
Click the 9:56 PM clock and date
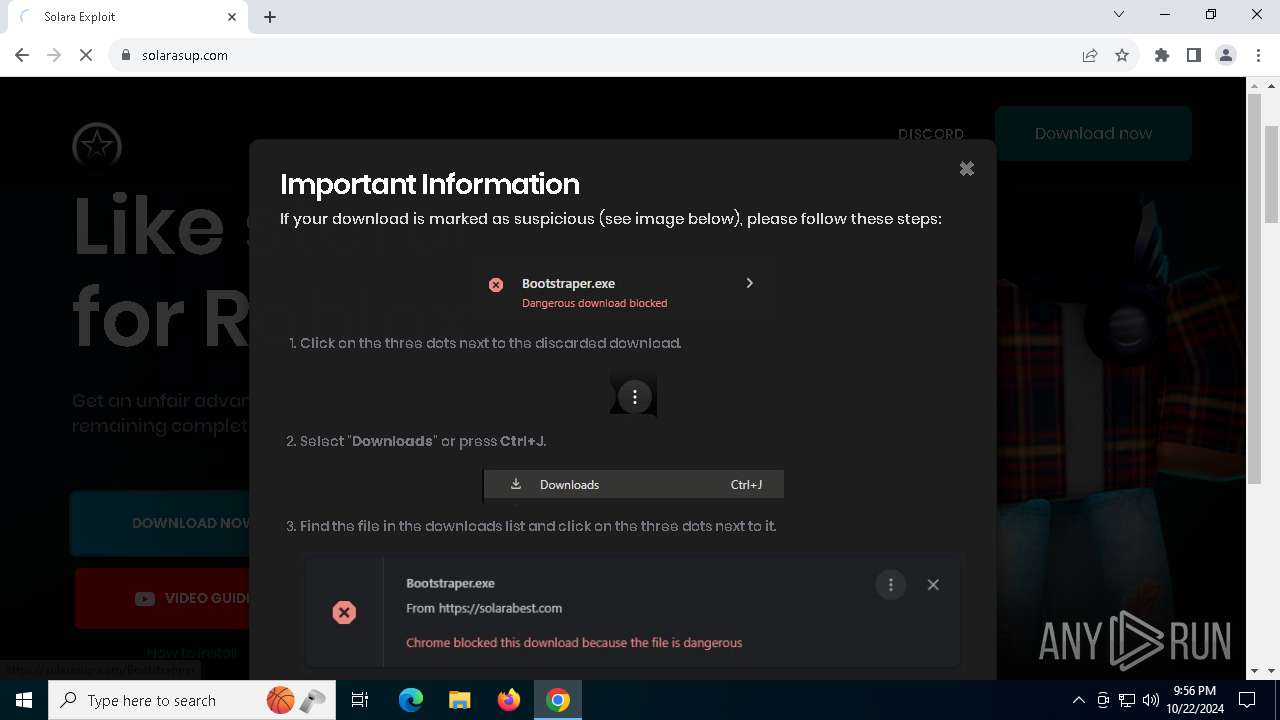click(1194, 700)
